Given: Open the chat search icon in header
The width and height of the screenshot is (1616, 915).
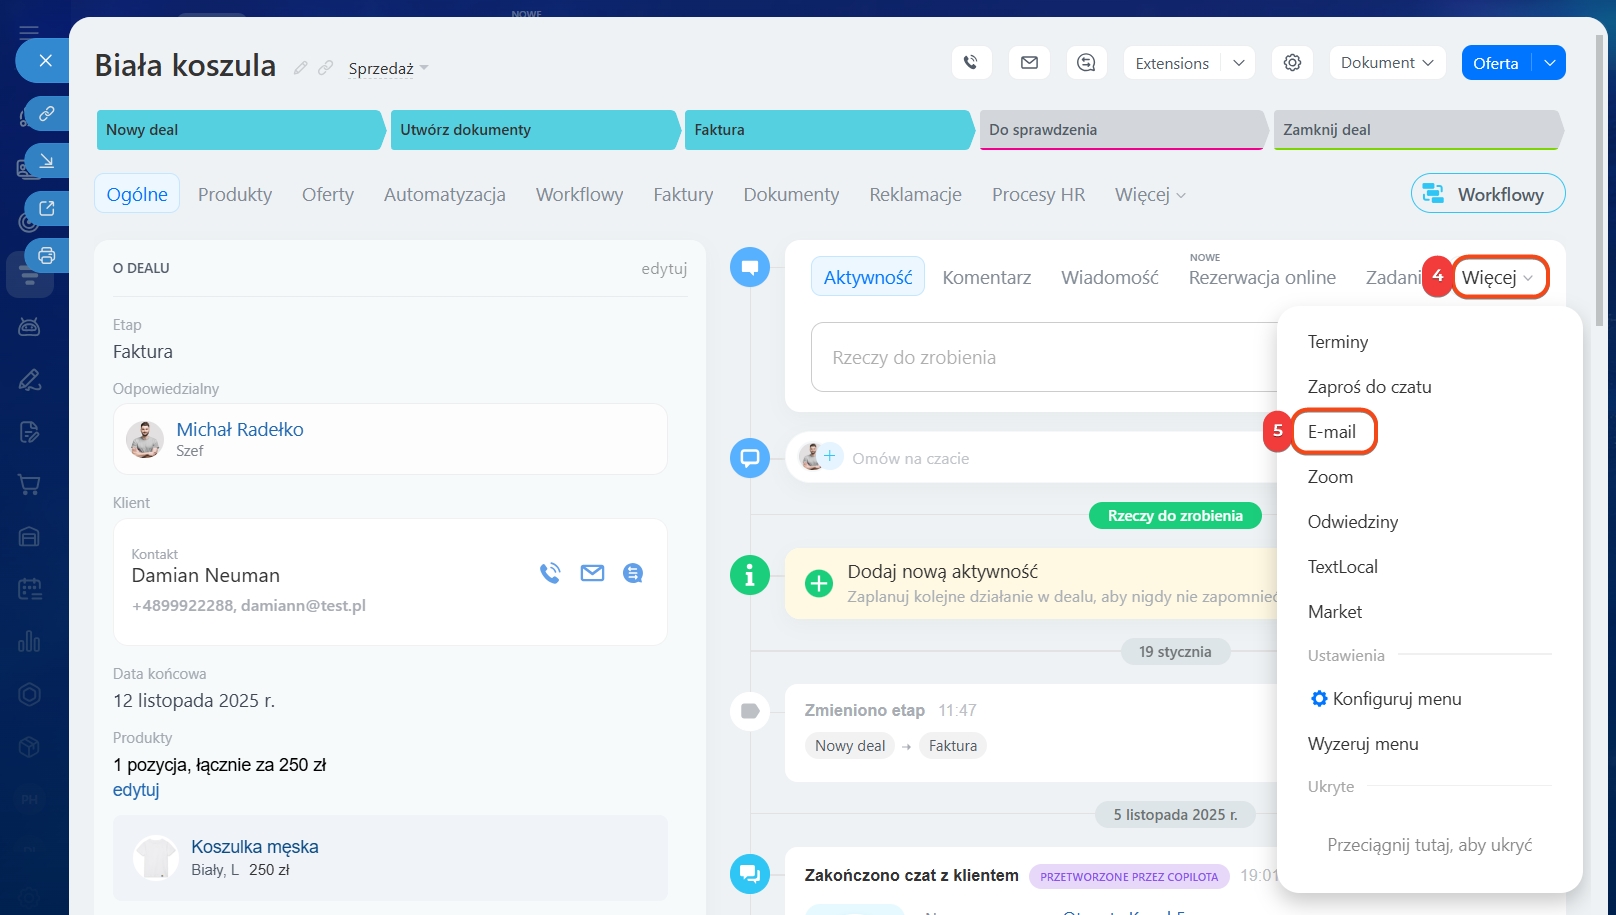Looking at the screenshot, I should pyautogui.click(x=1086, y=63).
